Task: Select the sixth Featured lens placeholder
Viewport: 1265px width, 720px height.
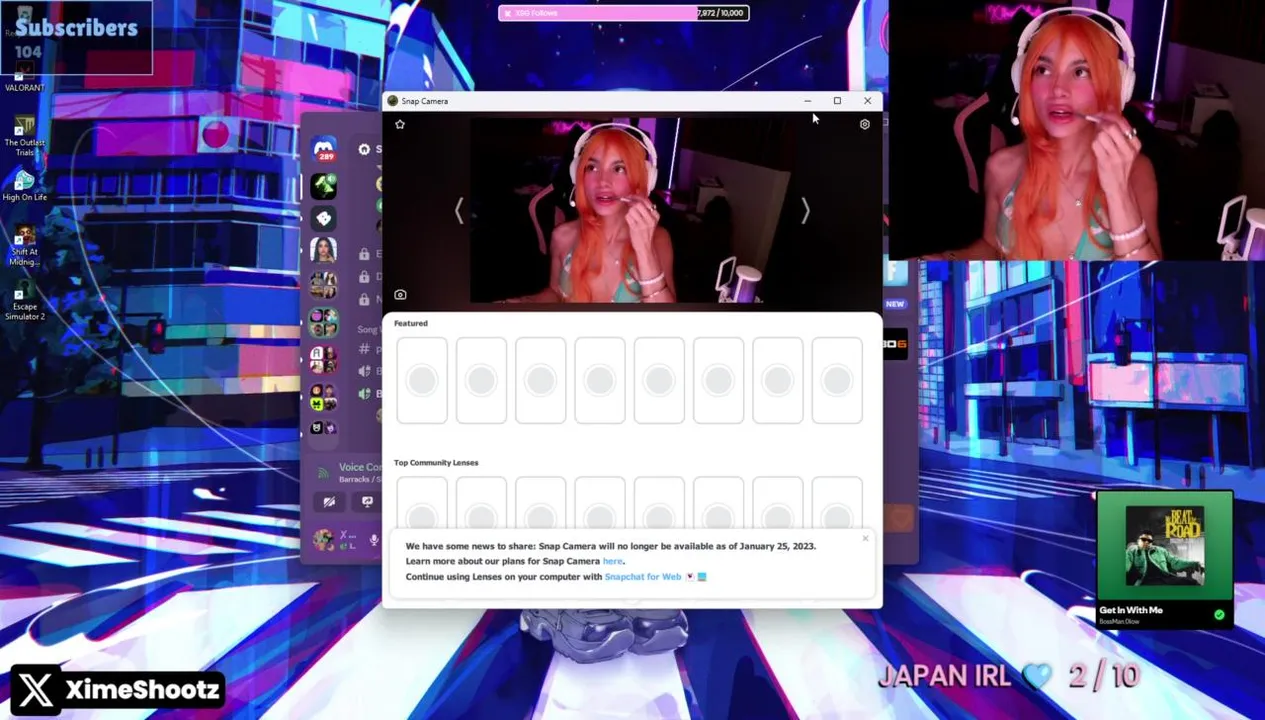Action: (x=718, y=381)
